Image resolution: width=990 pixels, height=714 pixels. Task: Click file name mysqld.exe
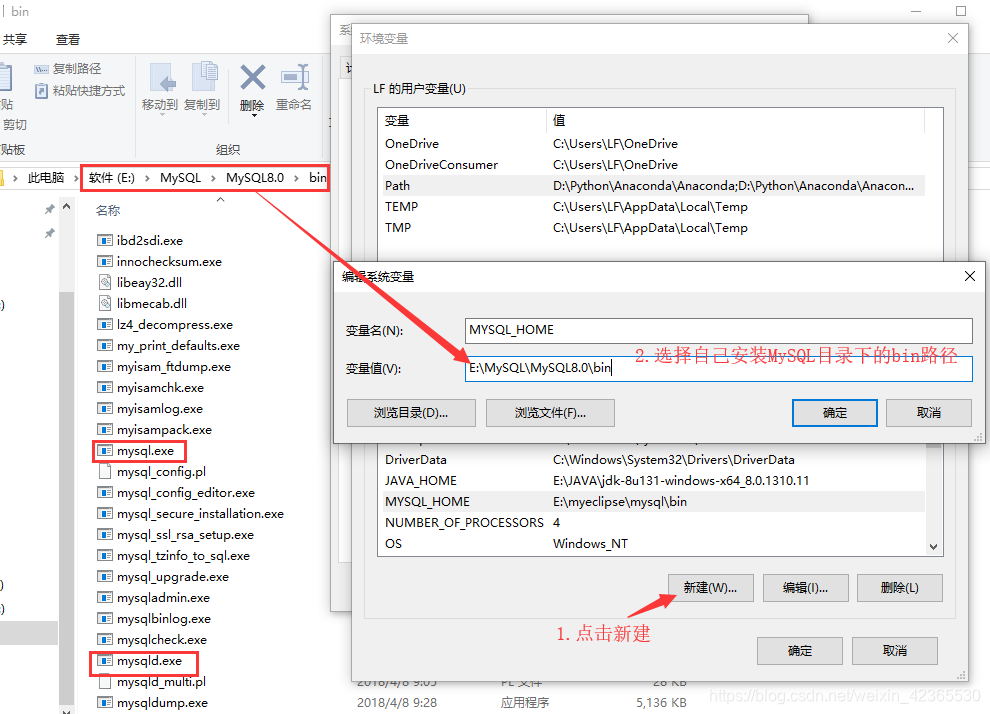(149, 660)
